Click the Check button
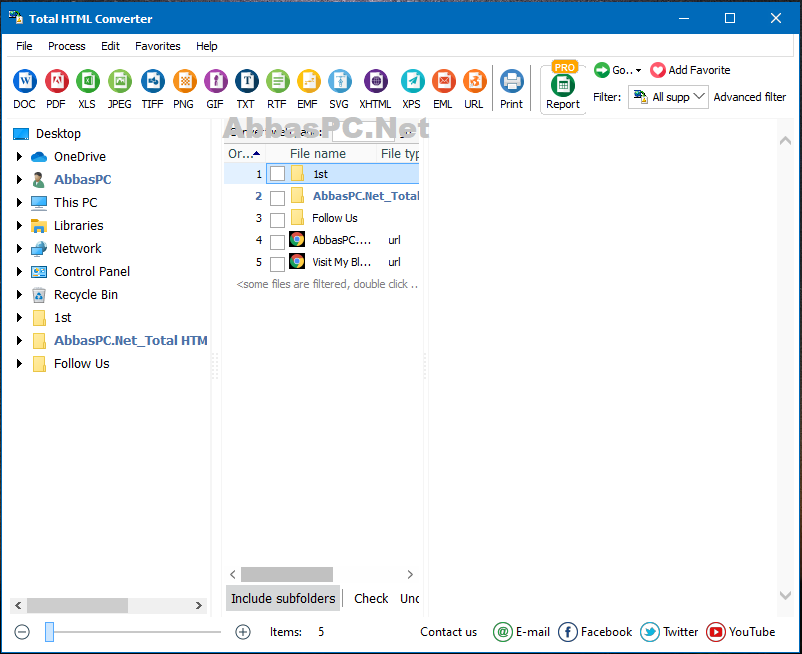Image resolution: width=802 pixels, height=654 pixels. tap(371, 598)
